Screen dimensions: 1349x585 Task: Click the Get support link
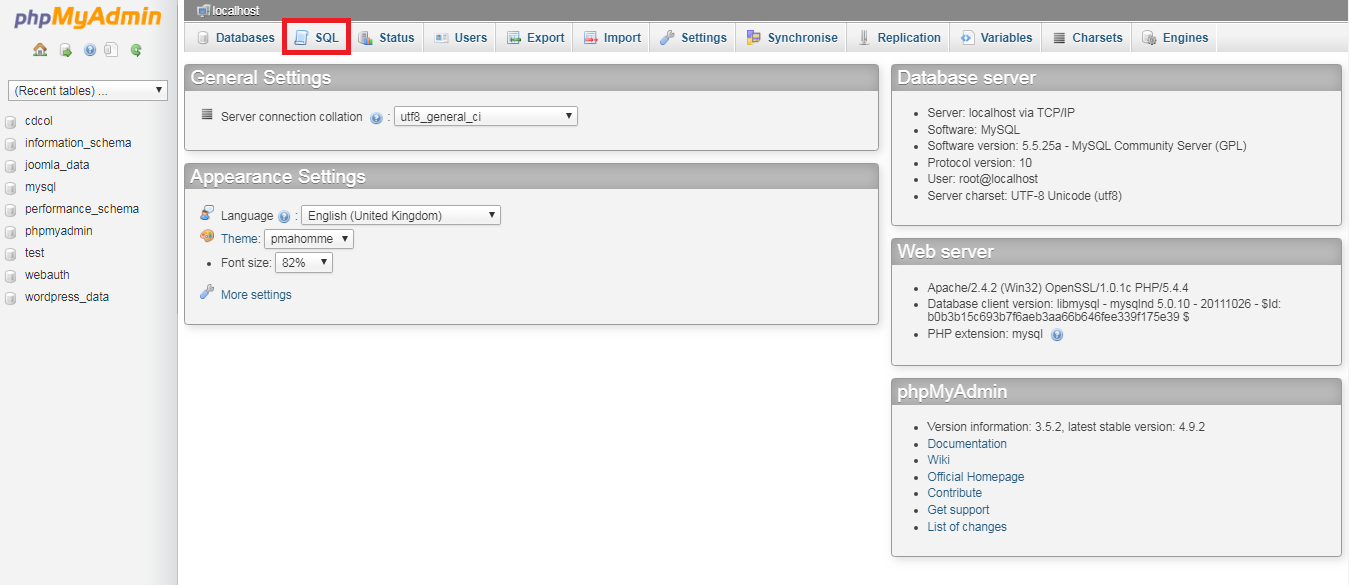958,510
